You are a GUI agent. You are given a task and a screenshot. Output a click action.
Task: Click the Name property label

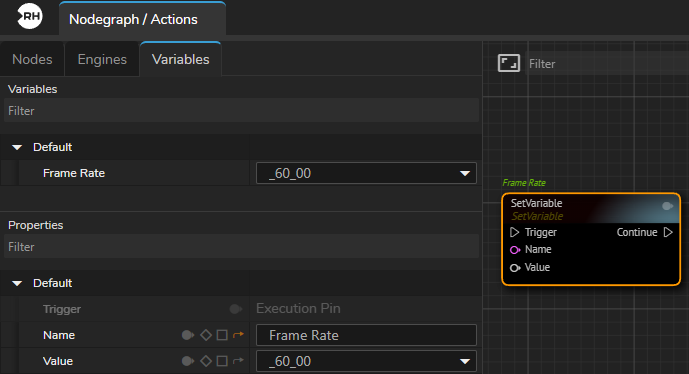point(59,335)
